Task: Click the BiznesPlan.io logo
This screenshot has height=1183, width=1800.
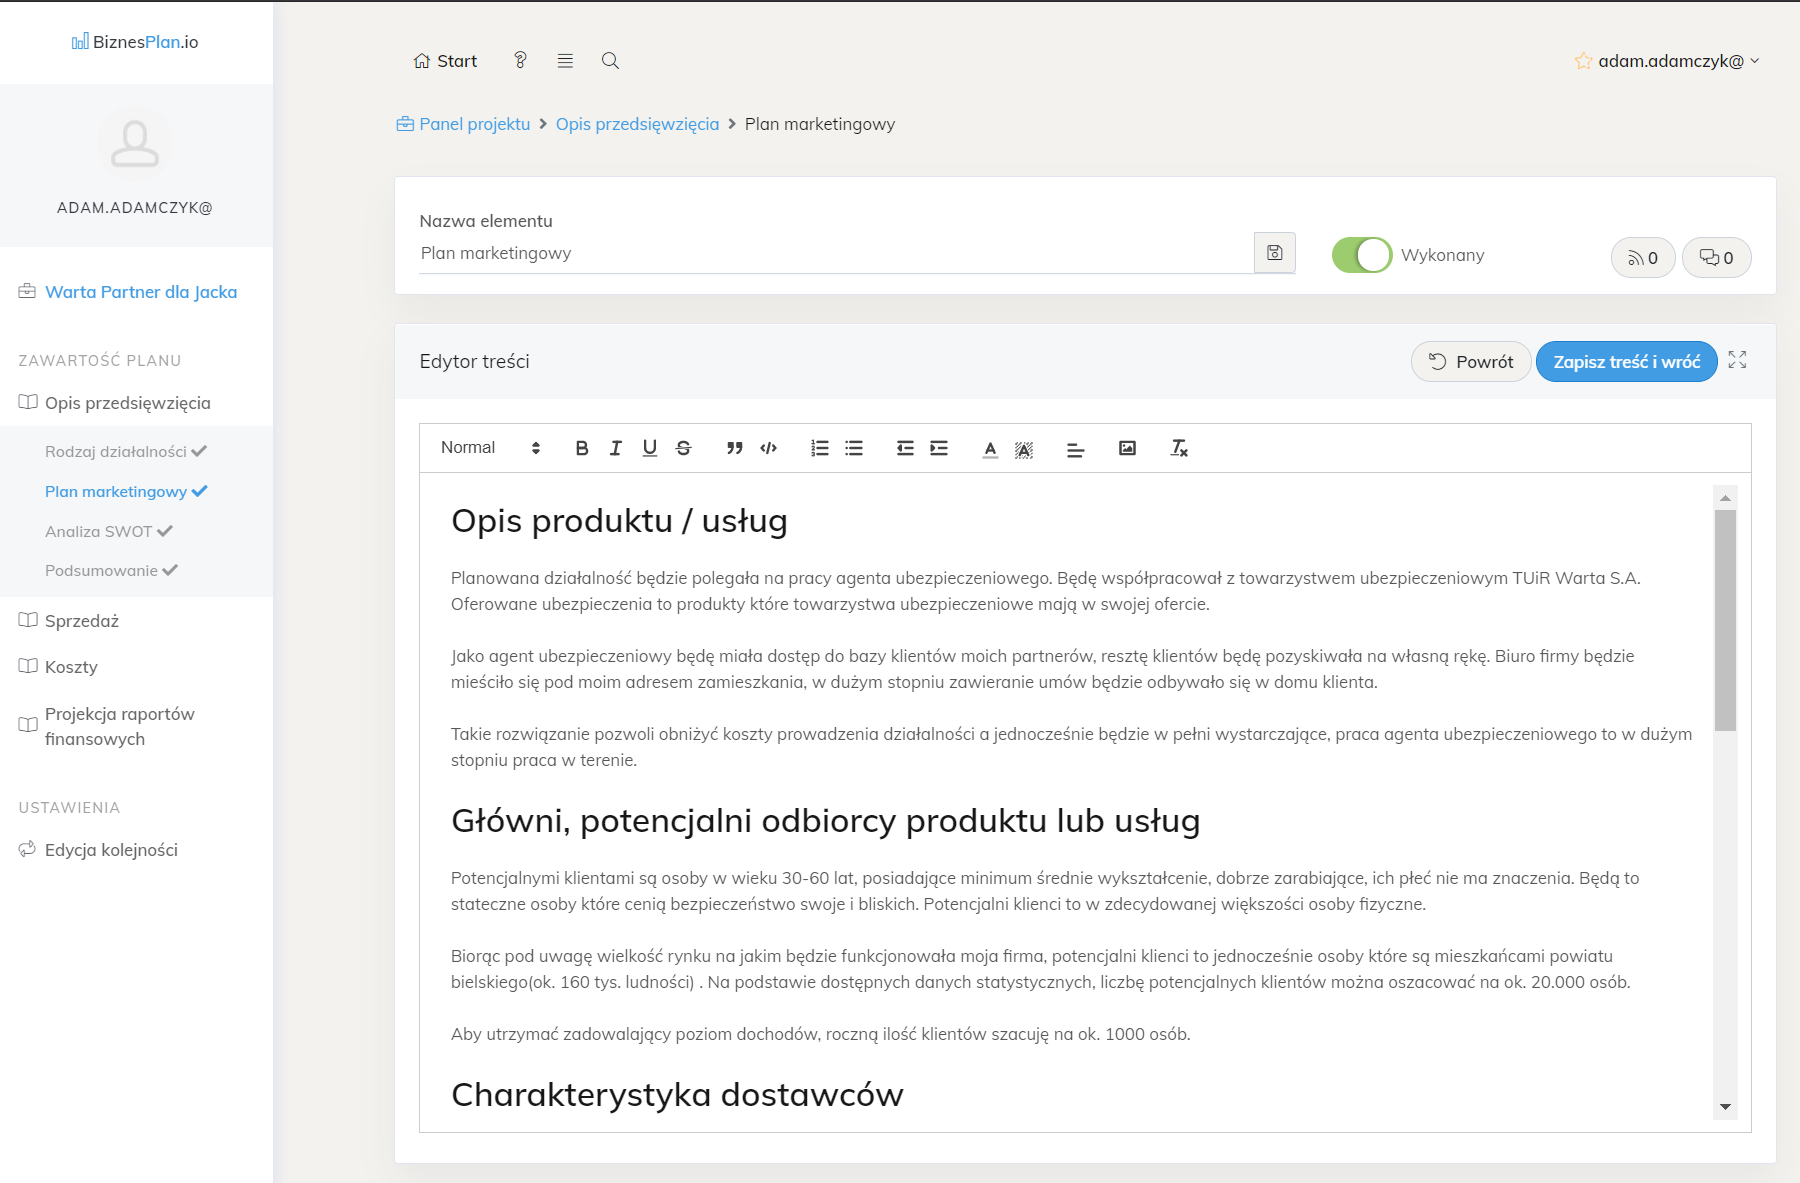Action: (135, 42)
